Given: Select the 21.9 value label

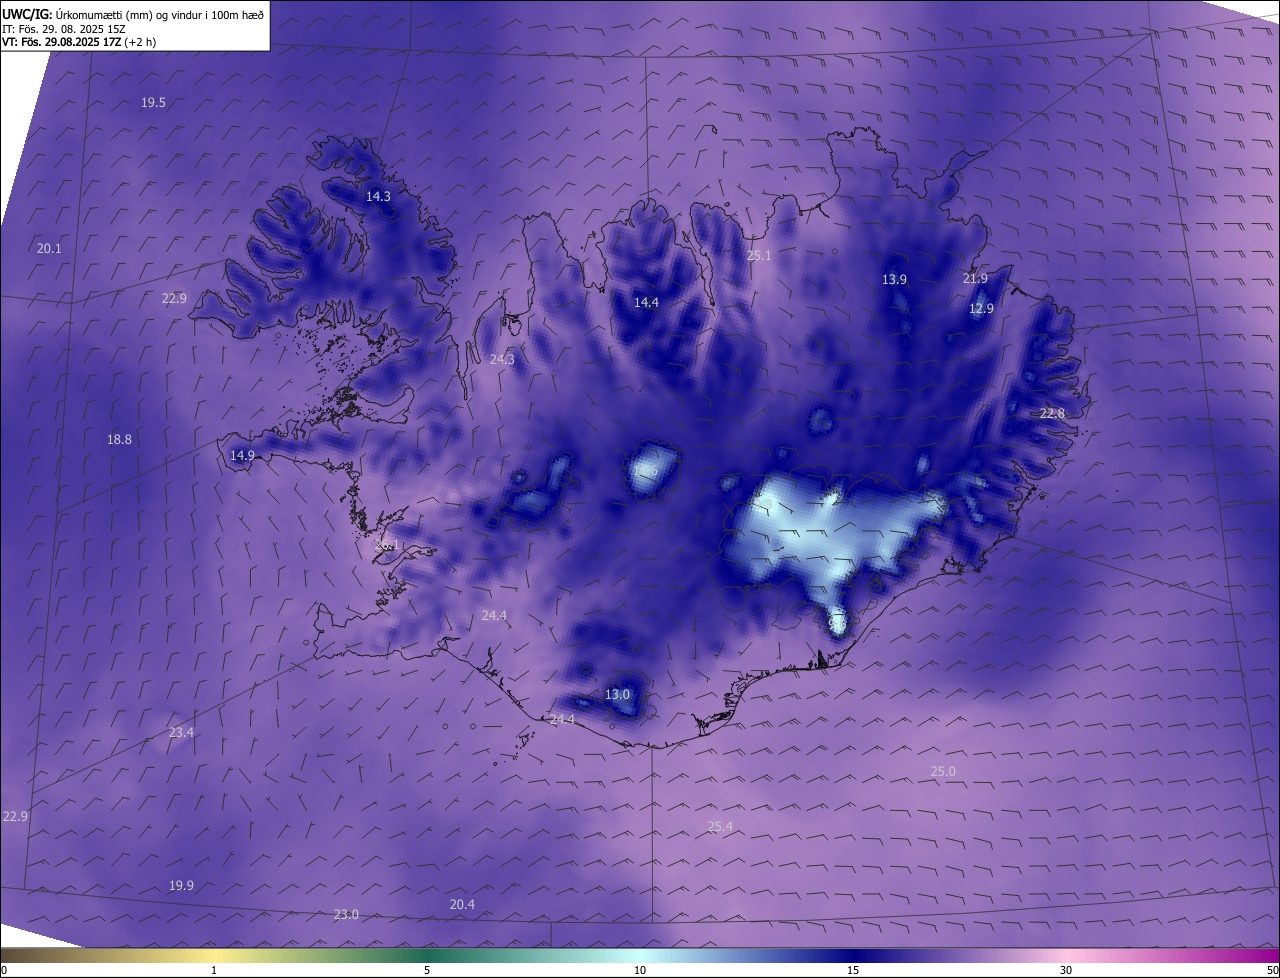Looking at the screenshot, I should click(975, 279).
